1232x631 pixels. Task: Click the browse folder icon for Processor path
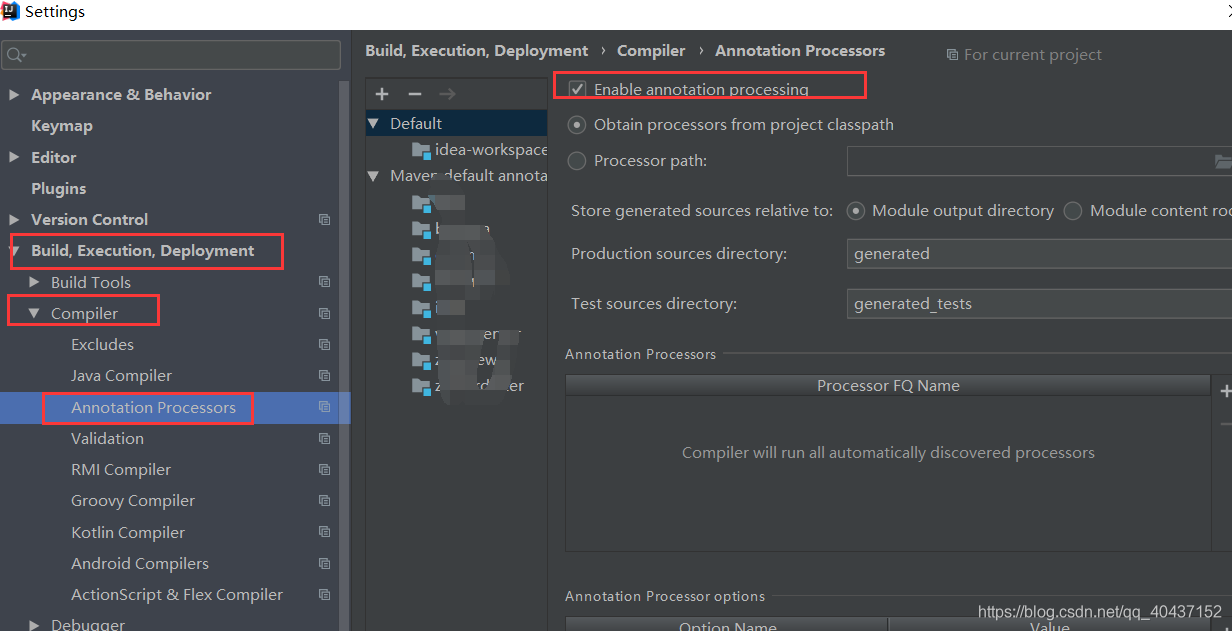(x=1223, y=161)
